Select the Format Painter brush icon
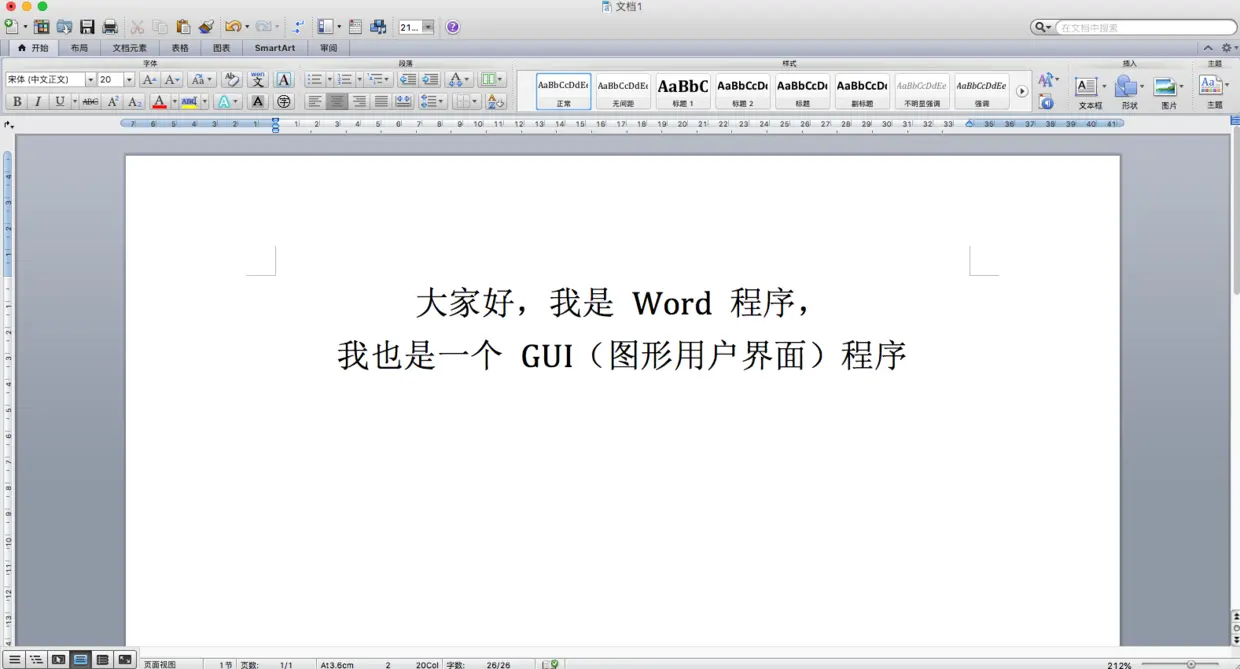 pos(206,27)
